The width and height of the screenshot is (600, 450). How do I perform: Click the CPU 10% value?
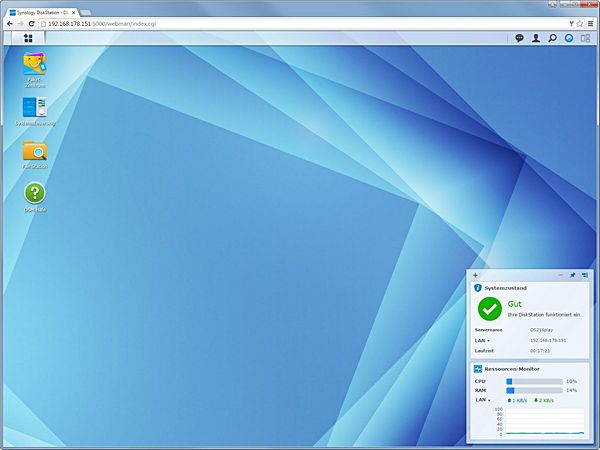572,382
